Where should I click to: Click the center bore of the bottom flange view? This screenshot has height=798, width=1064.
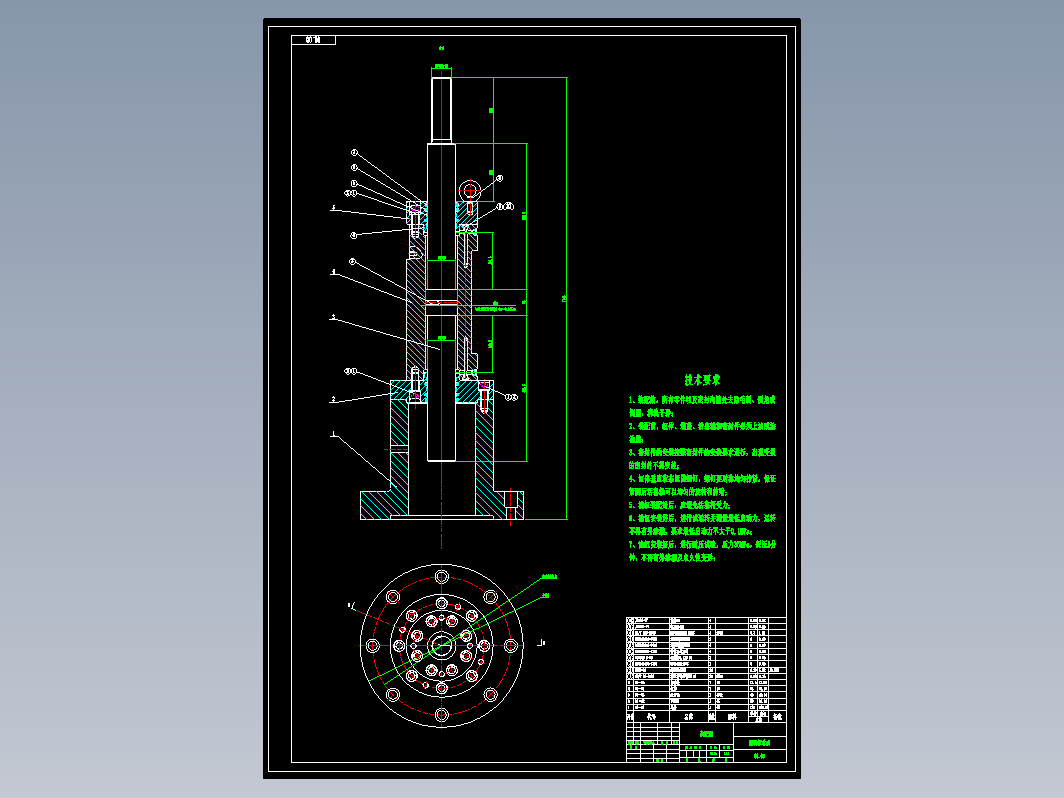click(x=441, y=645)
